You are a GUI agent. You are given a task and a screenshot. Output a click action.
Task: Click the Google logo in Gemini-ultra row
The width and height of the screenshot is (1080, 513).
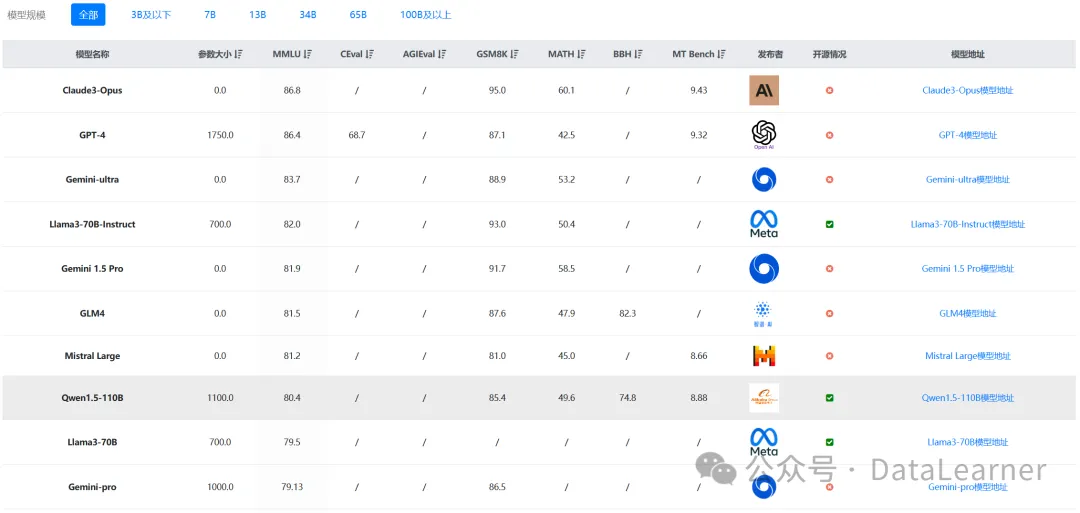click(764, 180)
